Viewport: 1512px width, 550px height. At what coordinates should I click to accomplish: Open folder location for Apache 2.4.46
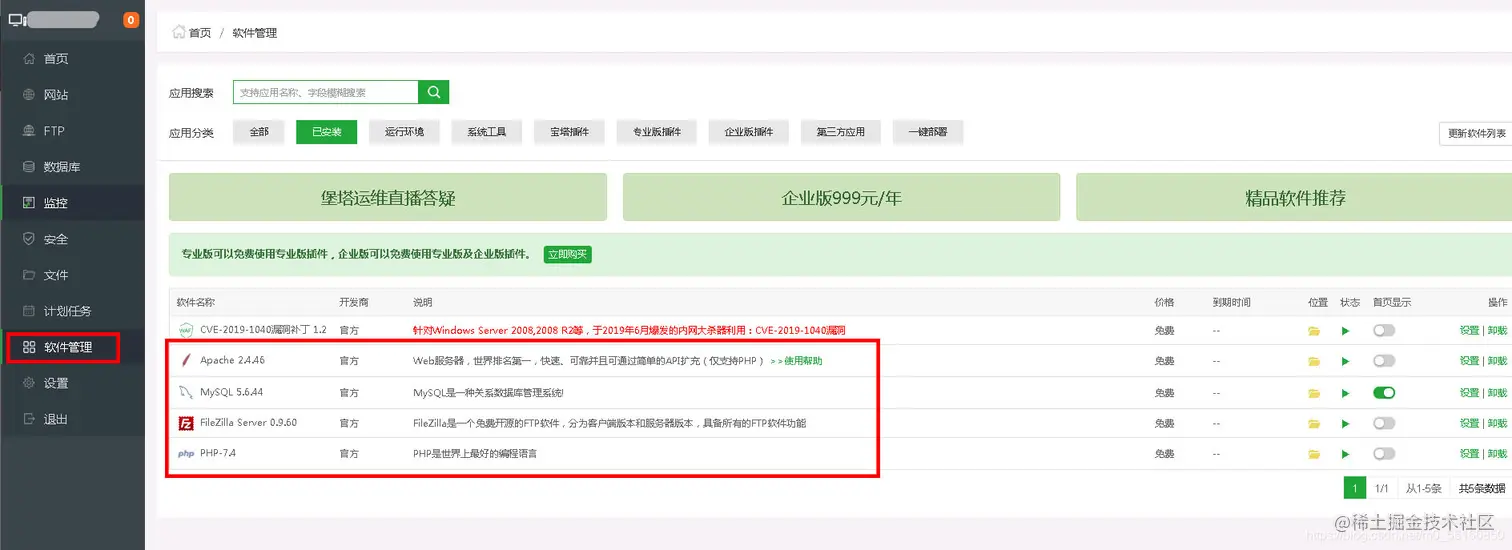coord(1314,361)
